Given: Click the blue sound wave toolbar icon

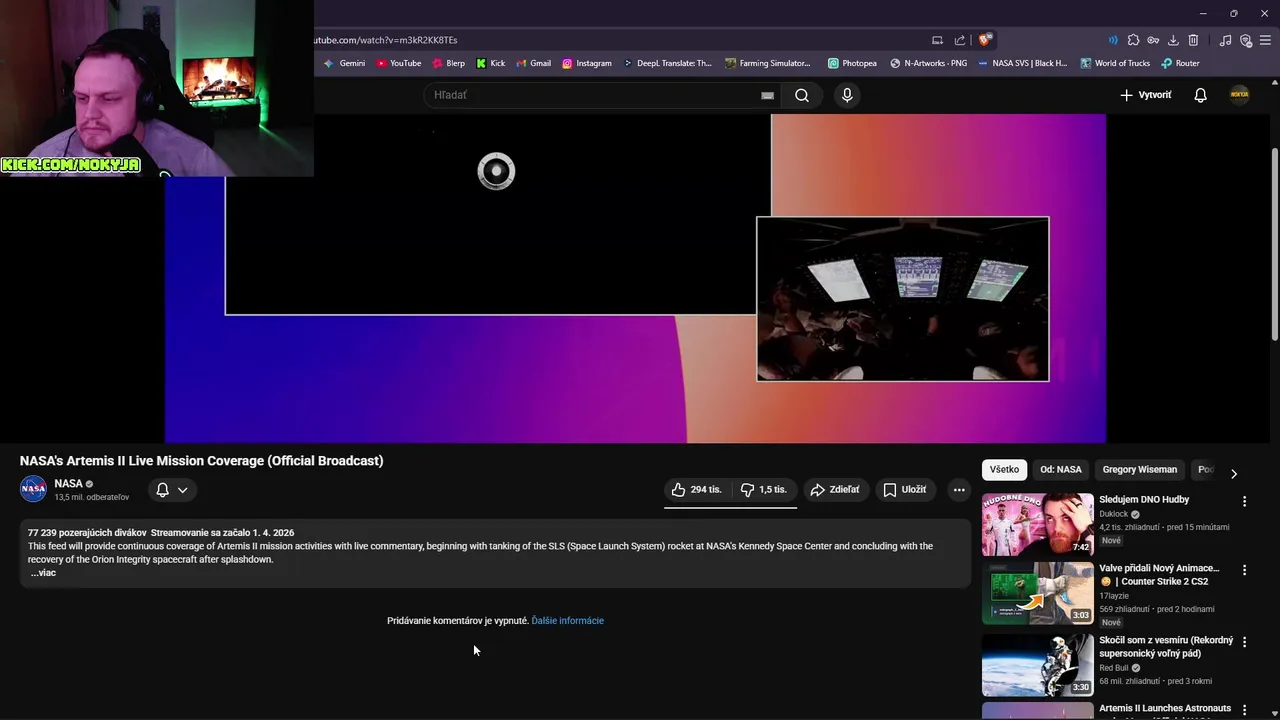Looking at the screenshot, I should pyautogui.click(x=1113, y=40).
